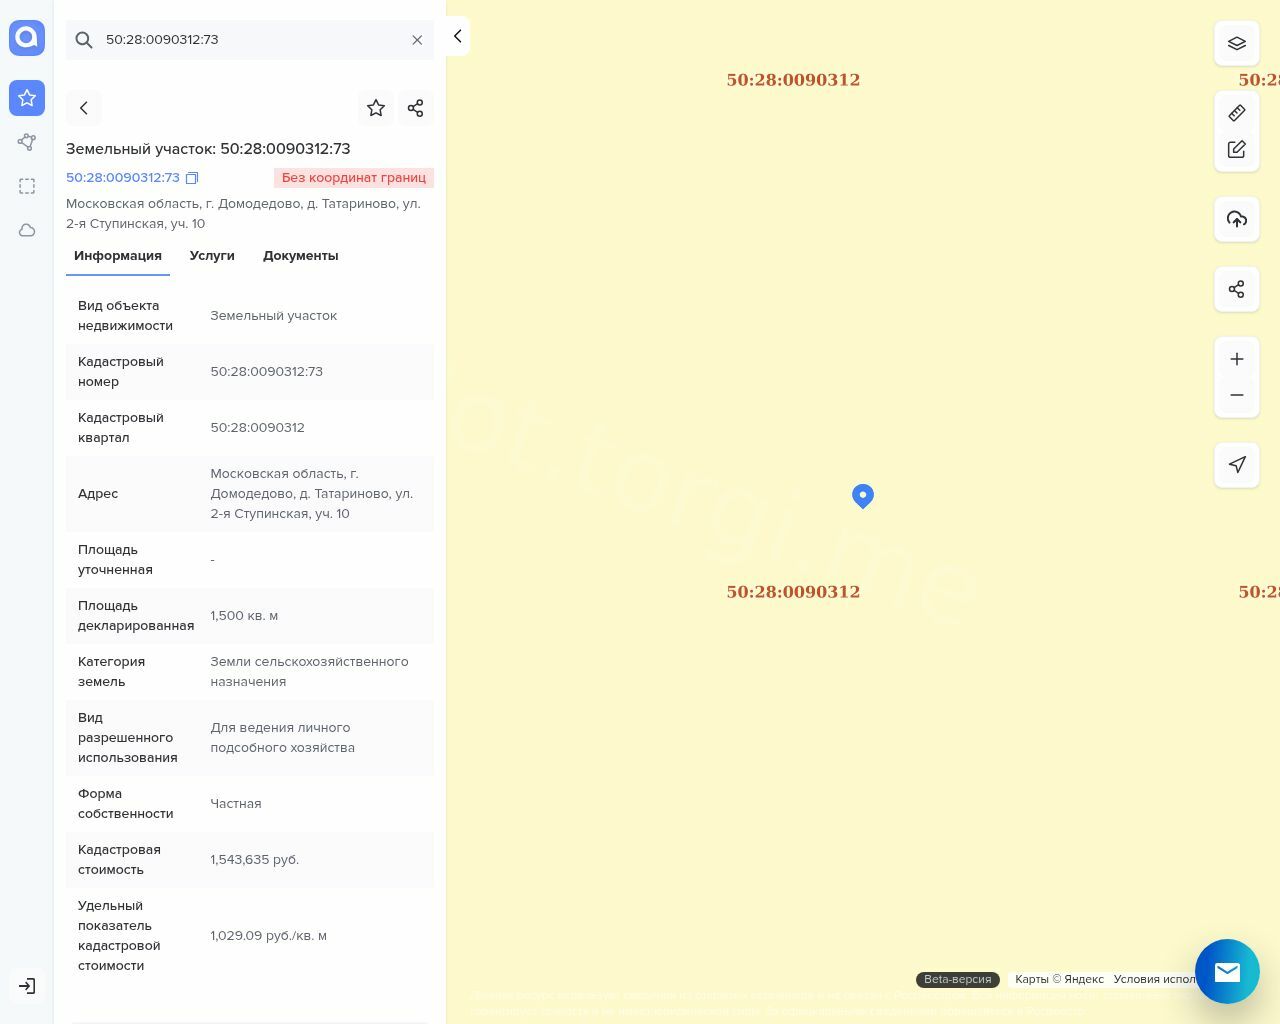Copy cadastral number 50:28:0090312:73
This screenshot has width=1280, height=1024.
[x=192, y=178]
